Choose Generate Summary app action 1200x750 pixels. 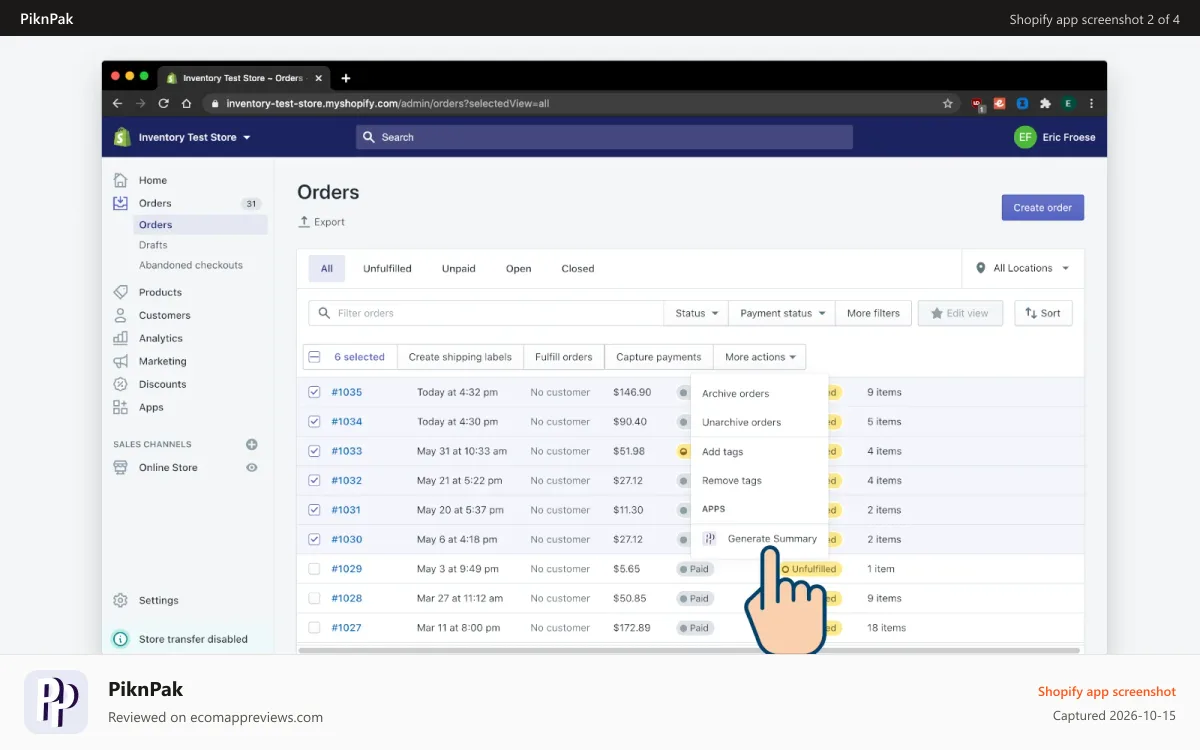tap(759, 538)
